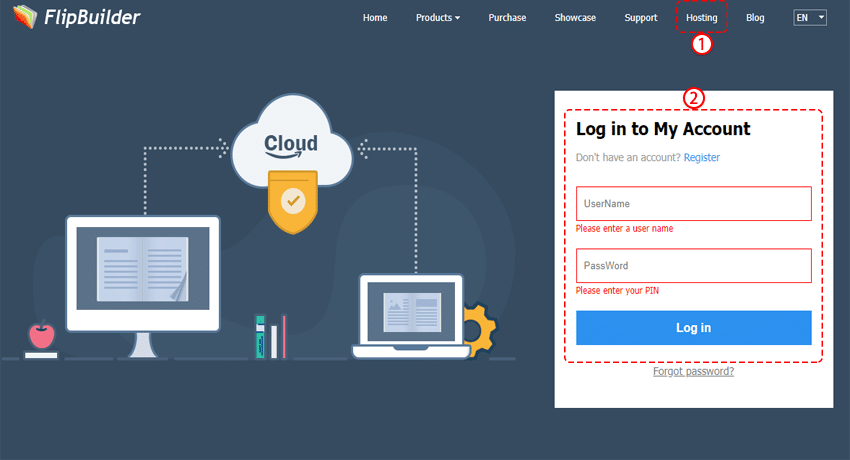Focus the PassWord input field
The height and width of the screenshot is (460, 850).
tap(693, 265)
